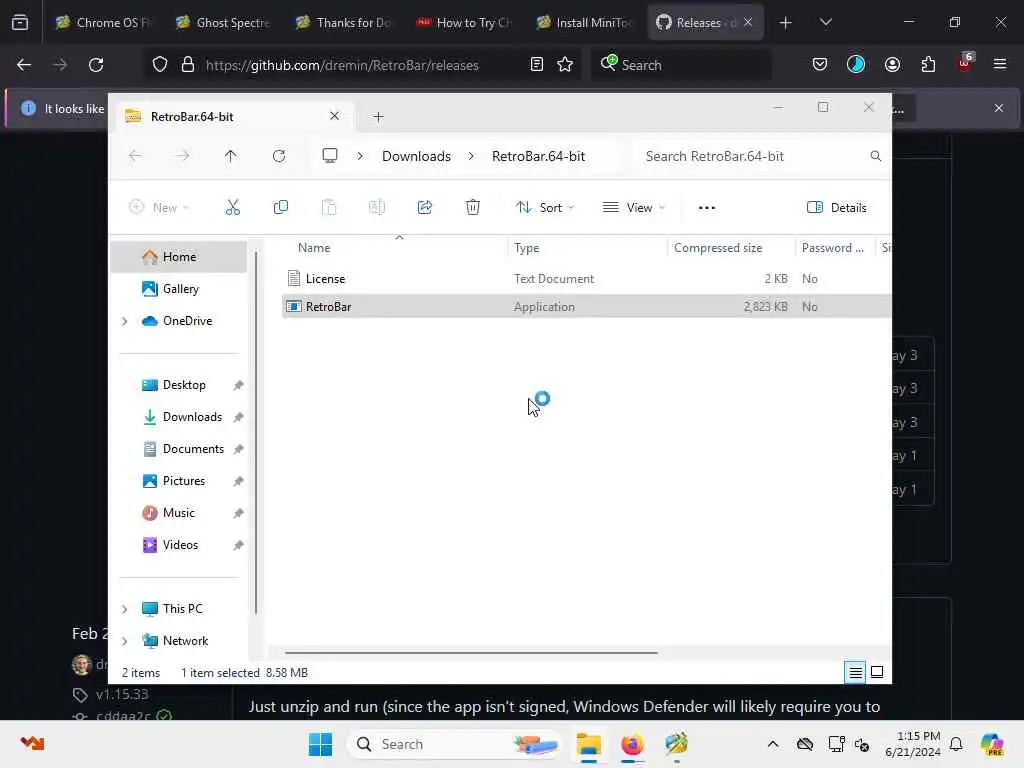
Task: Open the See more three-dots menu
Action: [707, 208]
